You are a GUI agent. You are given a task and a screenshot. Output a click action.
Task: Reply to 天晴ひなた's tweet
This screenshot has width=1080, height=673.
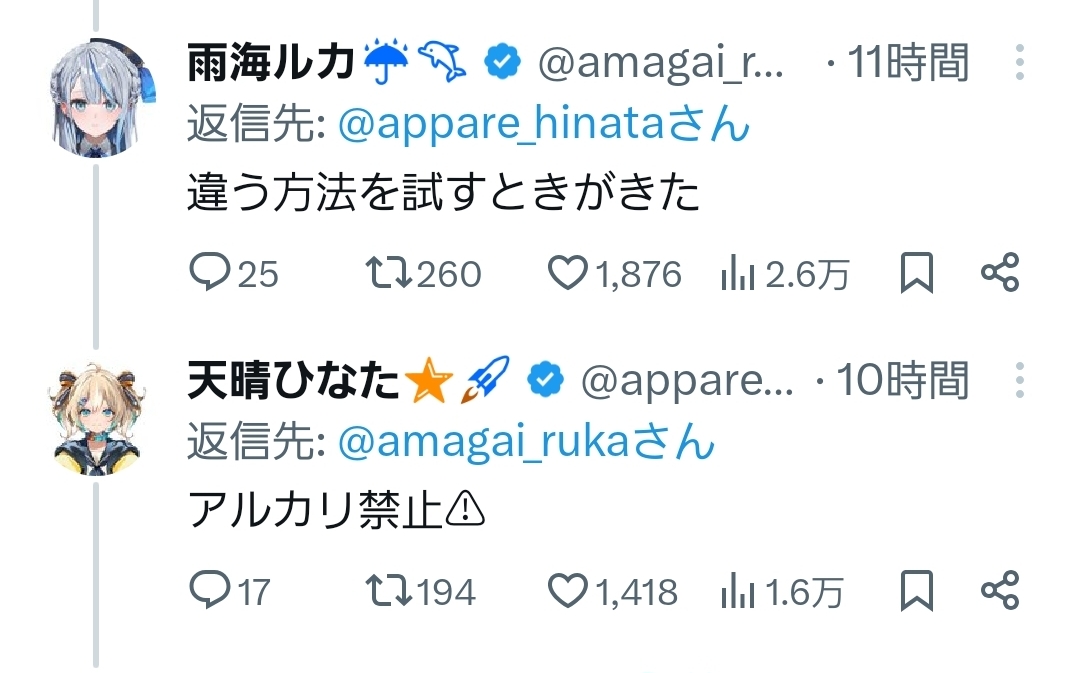[208, 591]
